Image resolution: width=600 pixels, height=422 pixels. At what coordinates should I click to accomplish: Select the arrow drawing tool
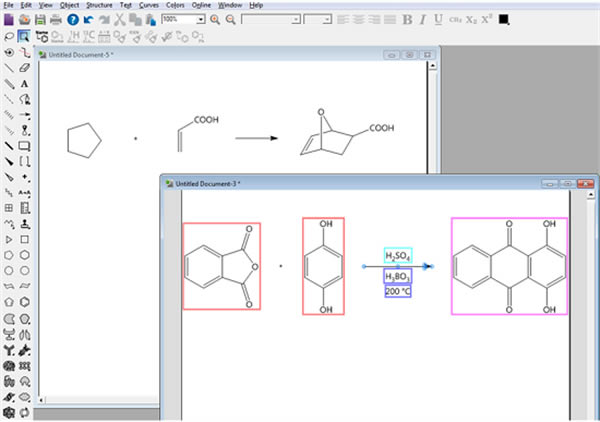pyautogui.click(x=24, y=115)
